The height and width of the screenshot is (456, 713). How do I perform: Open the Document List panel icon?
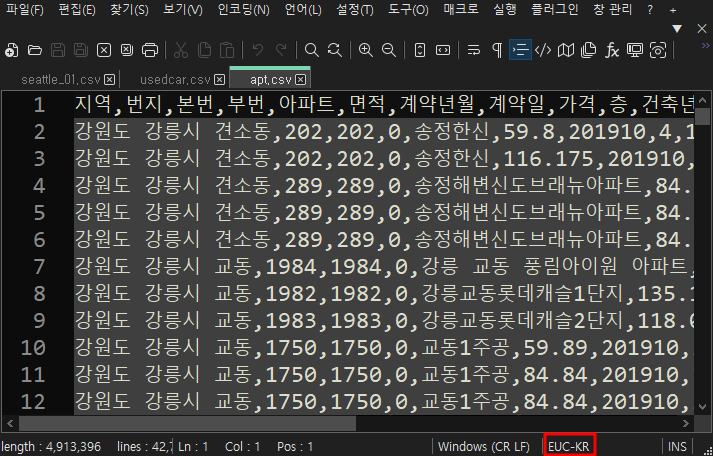(x=589, y=50)
